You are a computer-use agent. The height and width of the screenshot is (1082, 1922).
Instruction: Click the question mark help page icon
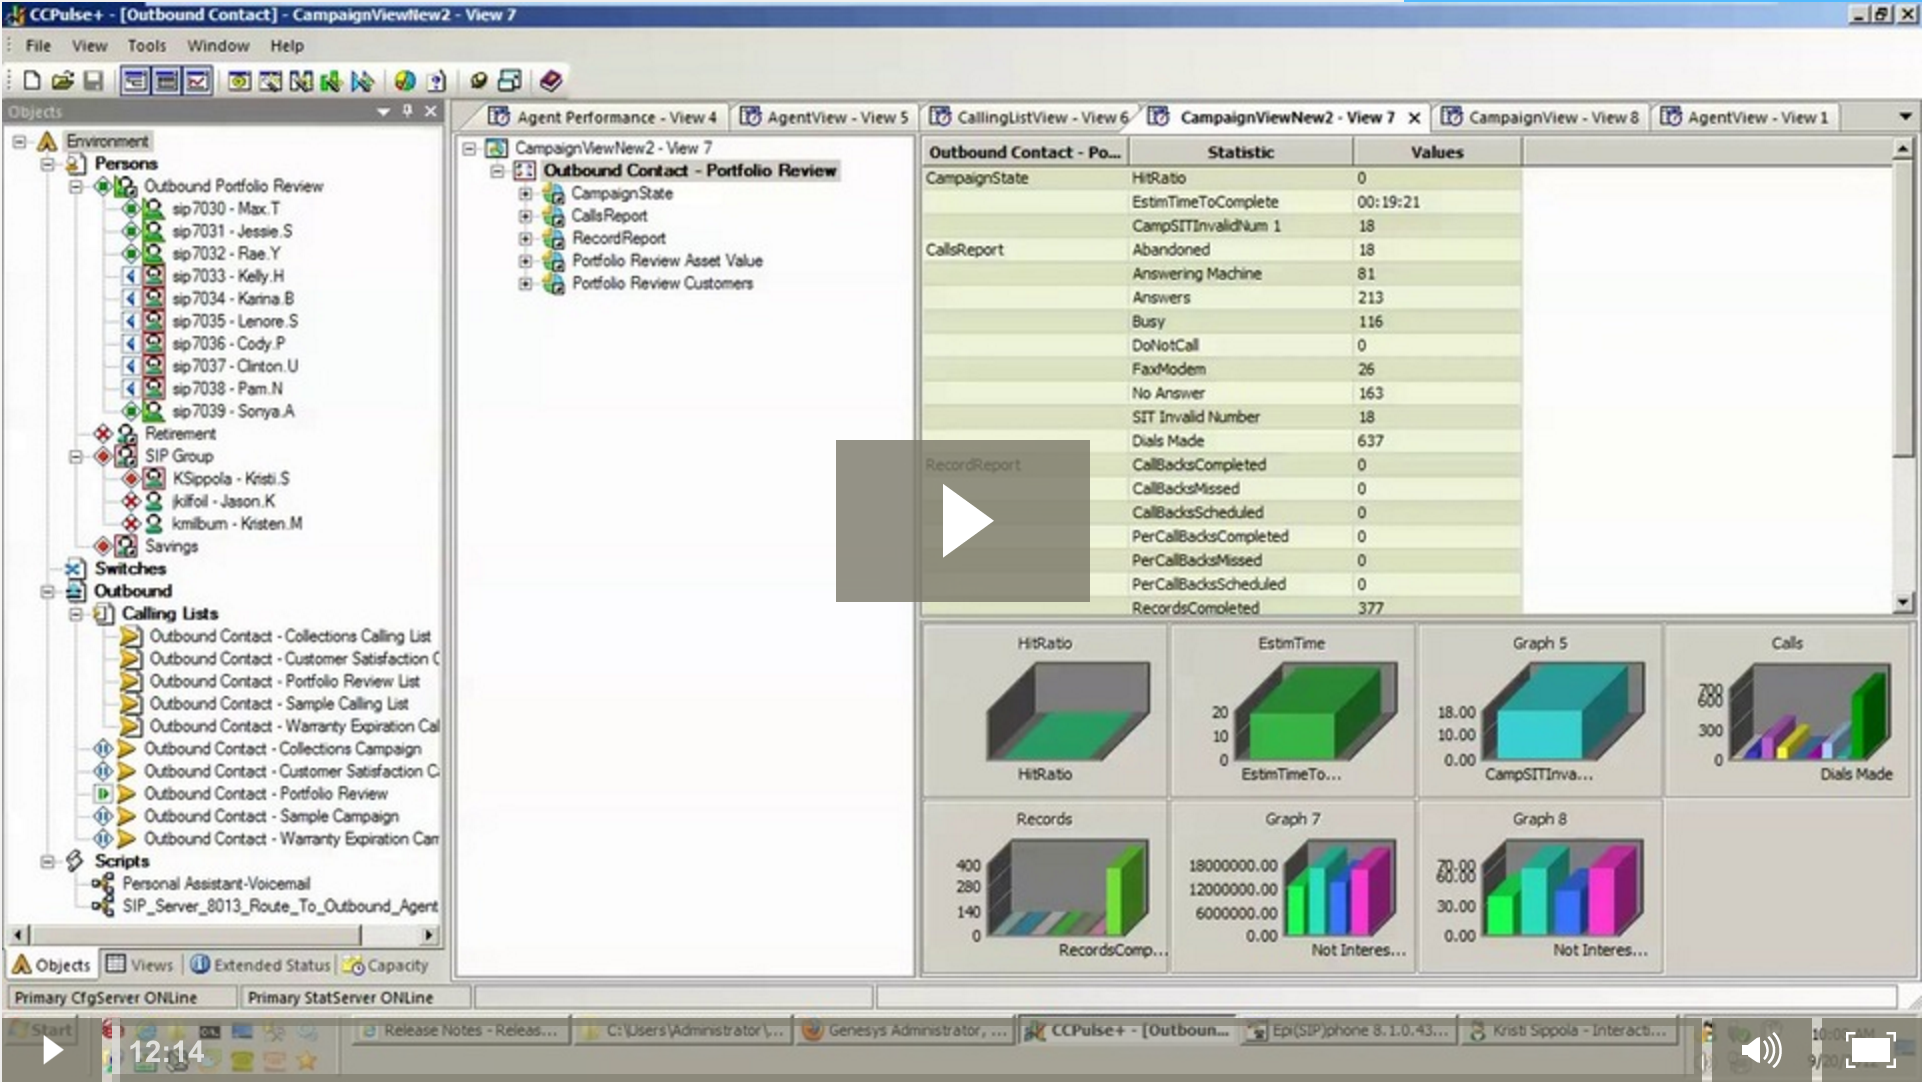[x=436, y=80]
